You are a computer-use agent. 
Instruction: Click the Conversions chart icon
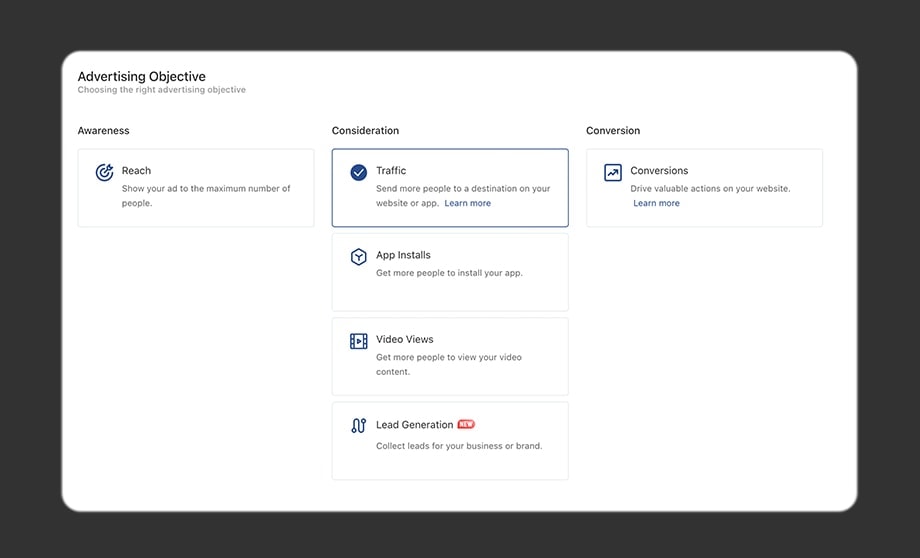click(613, 172)
